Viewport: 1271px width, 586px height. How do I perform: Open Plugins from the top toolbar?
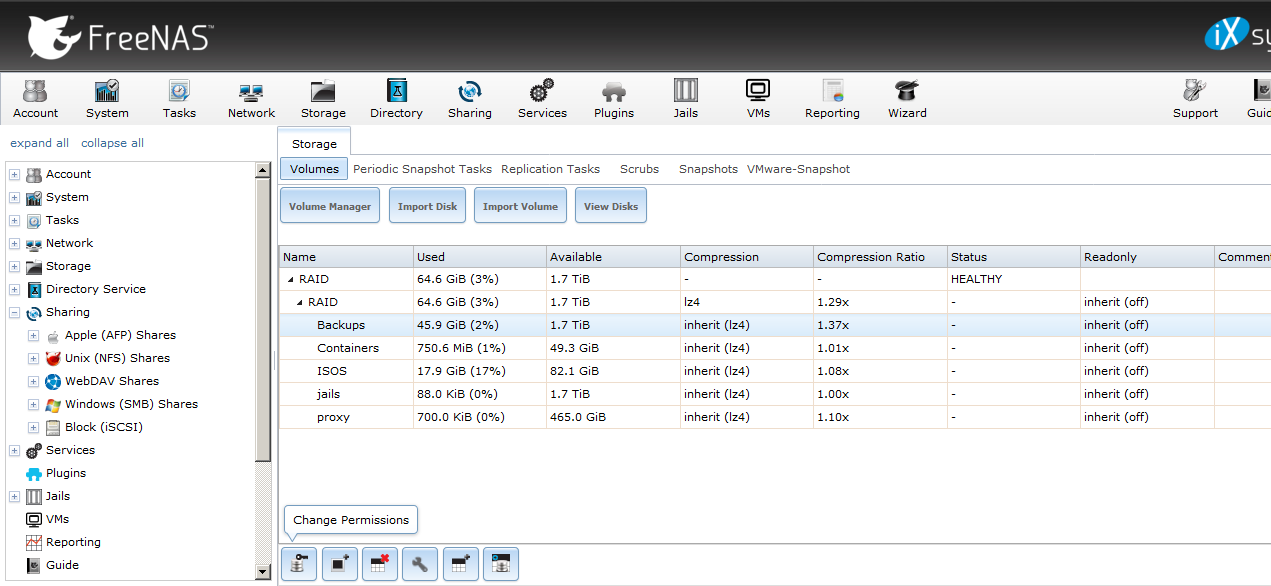pos(614,99)
